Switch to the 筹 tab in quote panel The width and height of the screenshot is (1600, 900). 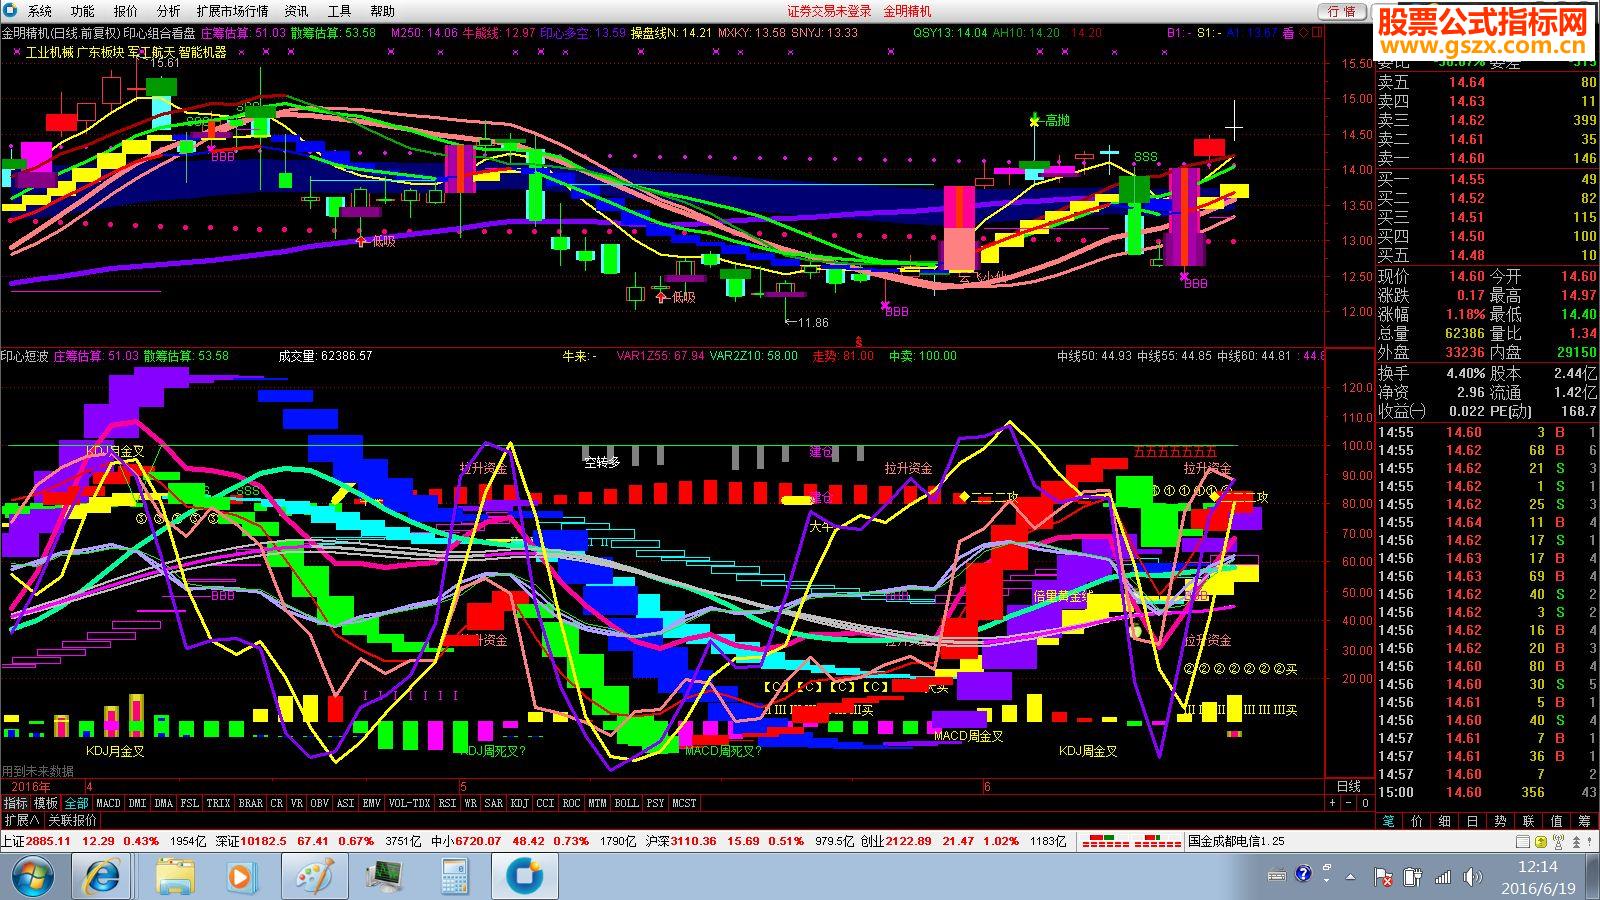(1584, 821)
